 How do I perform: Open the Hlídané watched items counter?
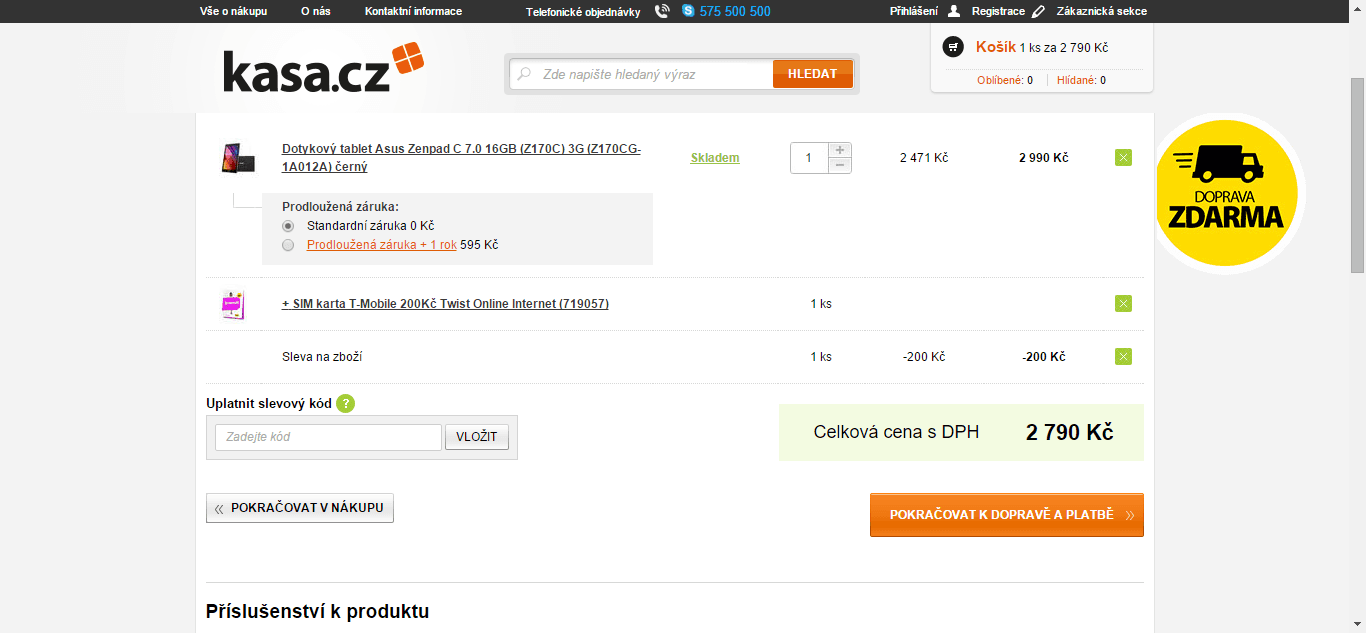click(x=1082, y=80)
